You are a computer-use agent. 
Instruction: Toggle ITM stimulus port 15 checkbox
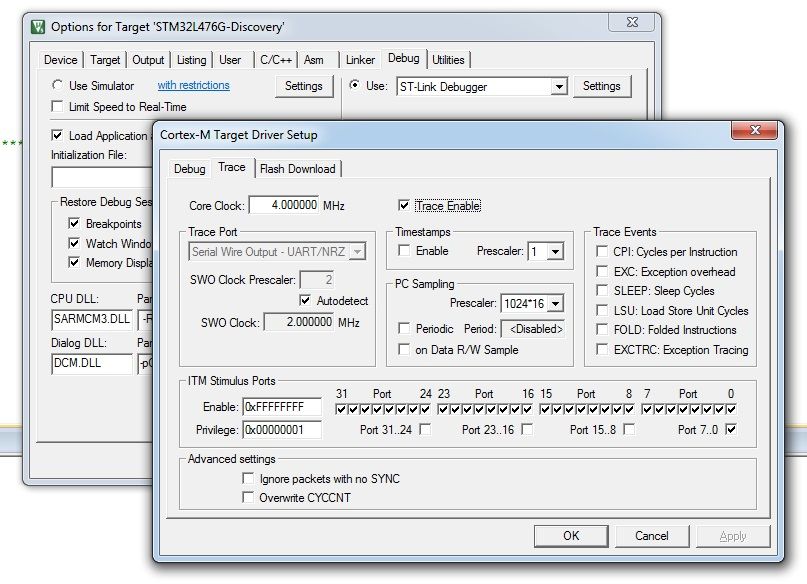coord(545,410)
